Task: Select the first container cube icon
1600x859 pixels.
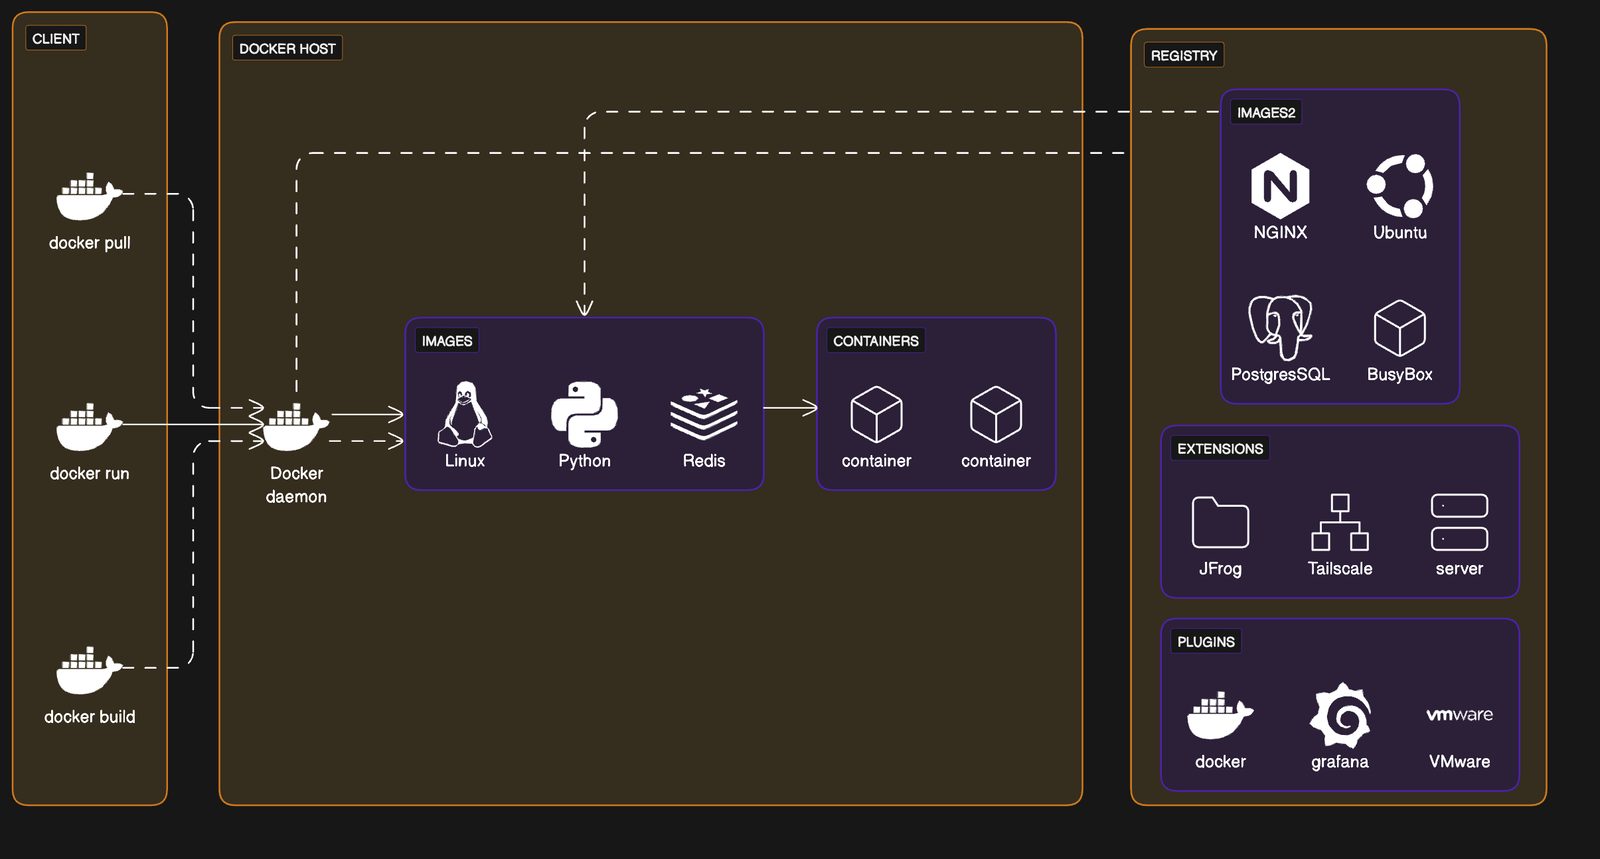Action: point(876,414)
